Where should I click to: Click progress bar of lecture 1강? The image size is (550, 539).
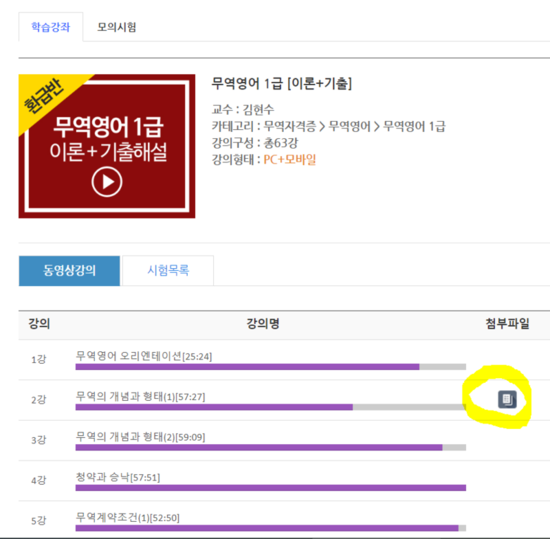271,367
